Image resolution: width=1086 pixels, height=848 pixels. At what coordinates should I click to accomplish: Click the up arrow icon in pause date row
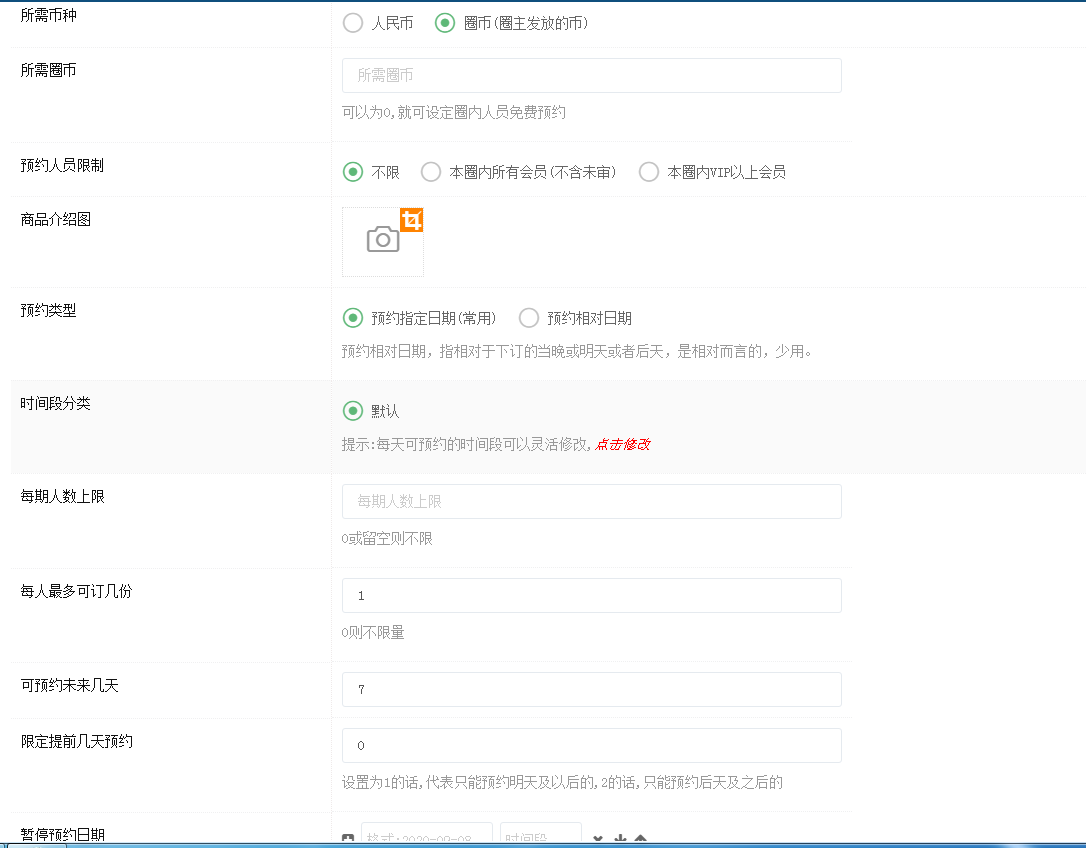[641, 838]
